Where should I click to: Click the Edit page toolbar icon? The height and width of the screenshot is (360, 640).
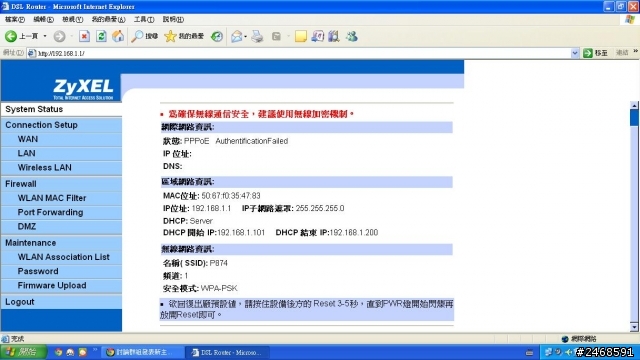[x=276, y=36]
